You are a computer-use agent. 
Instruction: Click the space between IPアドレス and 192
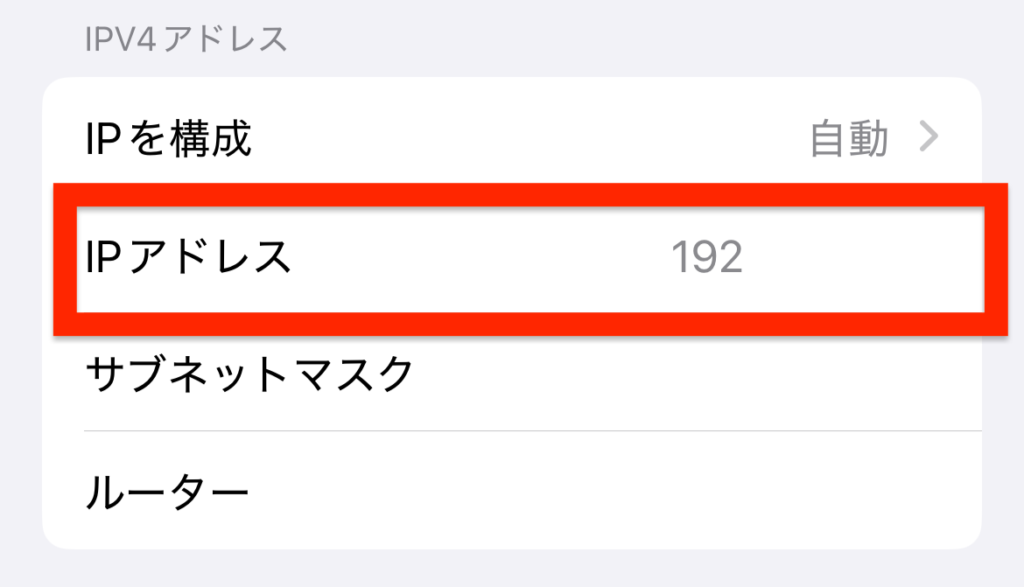(x=480, y=258)
